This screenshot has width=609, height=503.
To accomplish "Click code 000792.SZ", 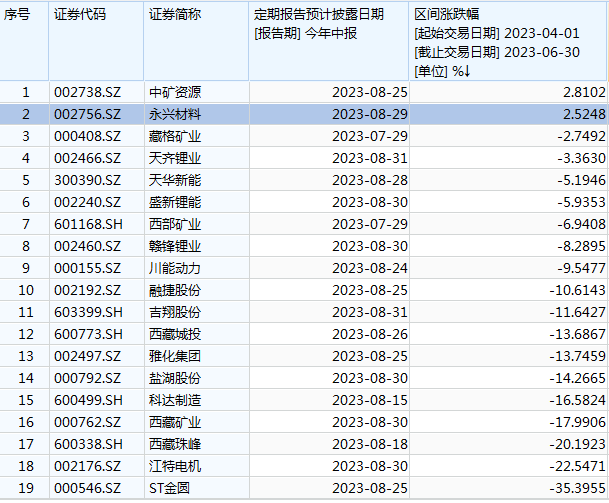I will tap(88, 378).
